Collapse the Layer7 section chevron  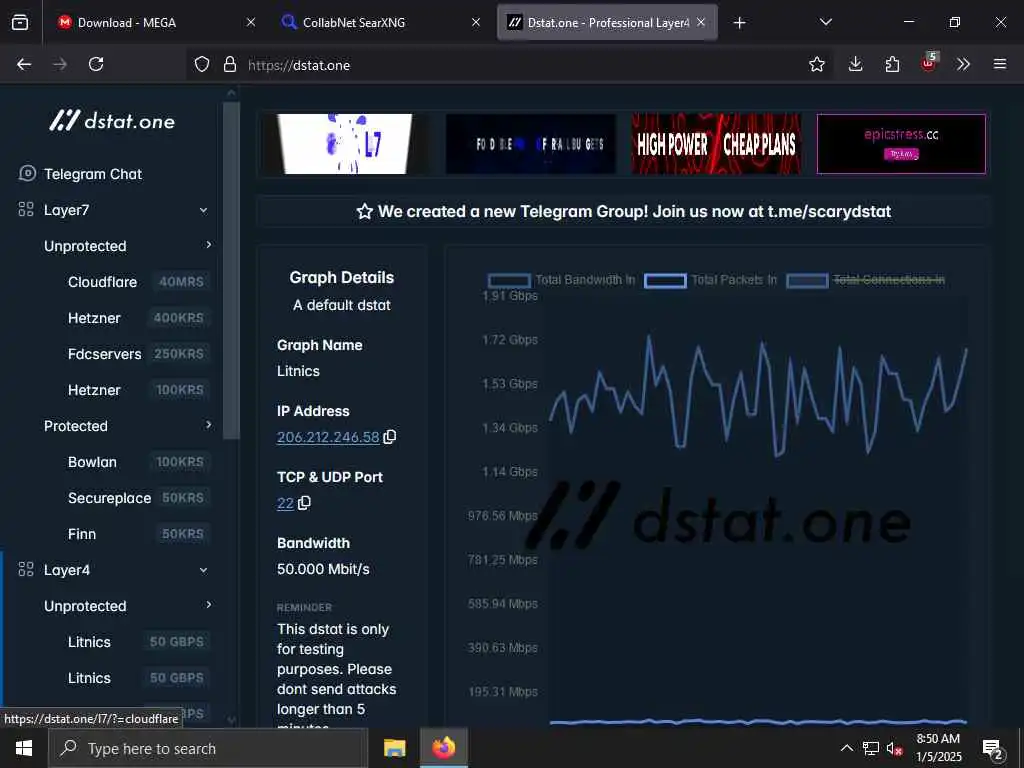pyautogui.click(x=204, y=210)
